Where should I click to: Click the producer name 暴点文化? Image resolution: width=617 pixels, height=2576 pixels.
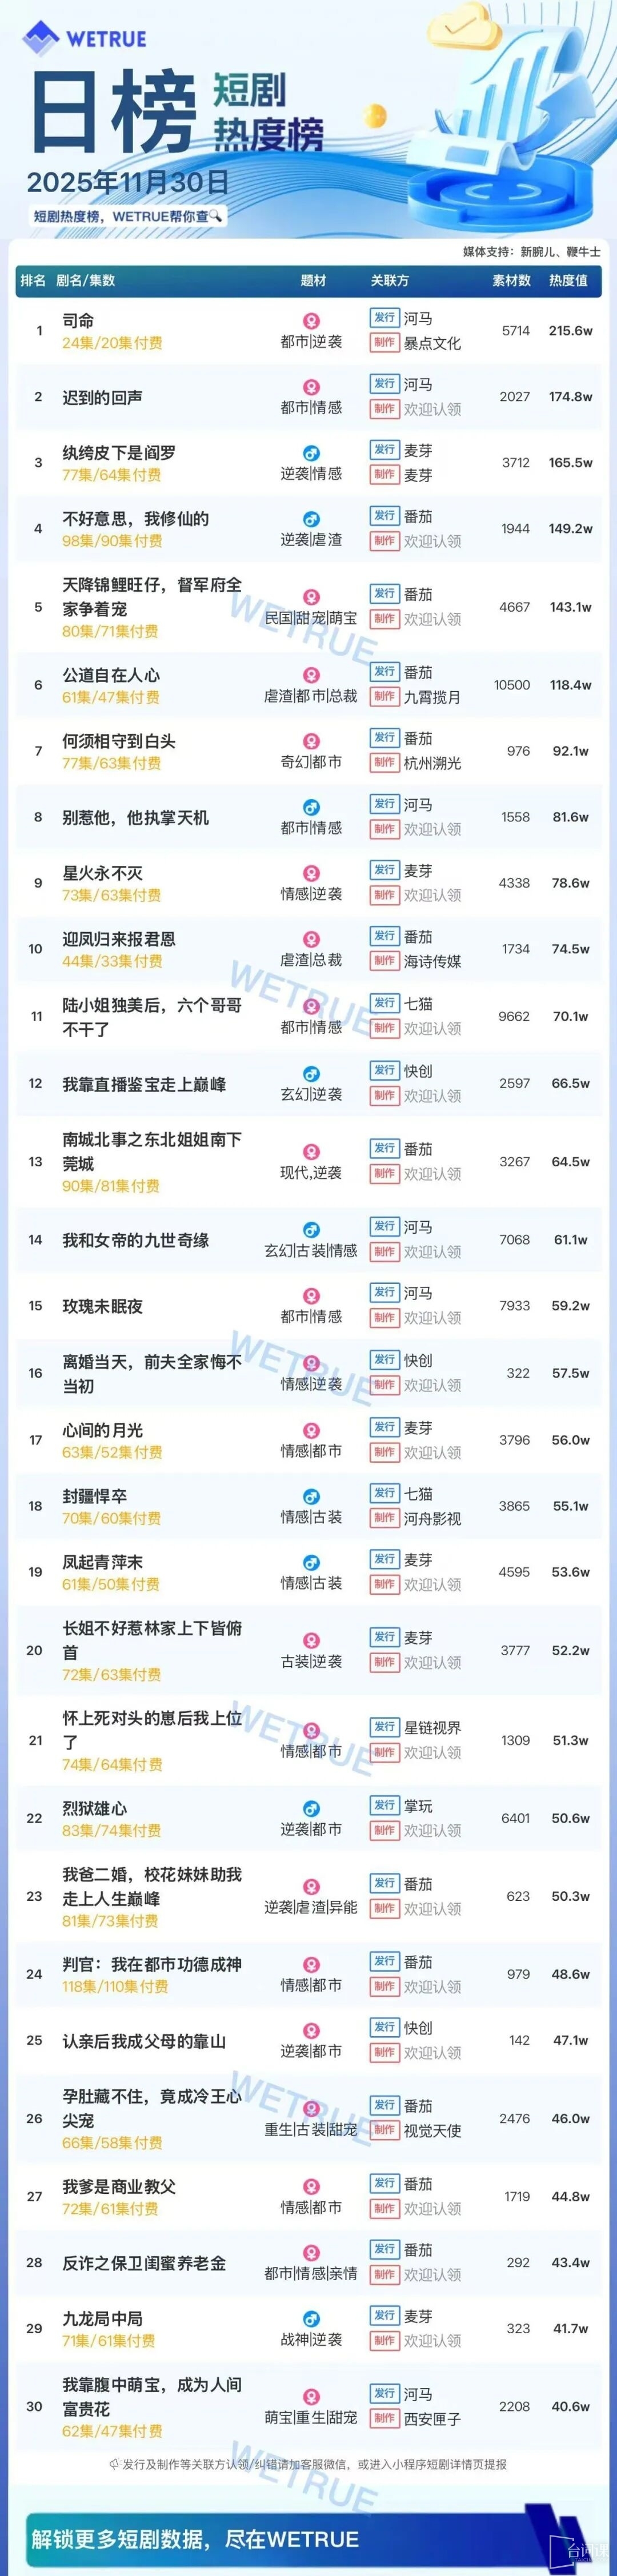pos(432,343)
